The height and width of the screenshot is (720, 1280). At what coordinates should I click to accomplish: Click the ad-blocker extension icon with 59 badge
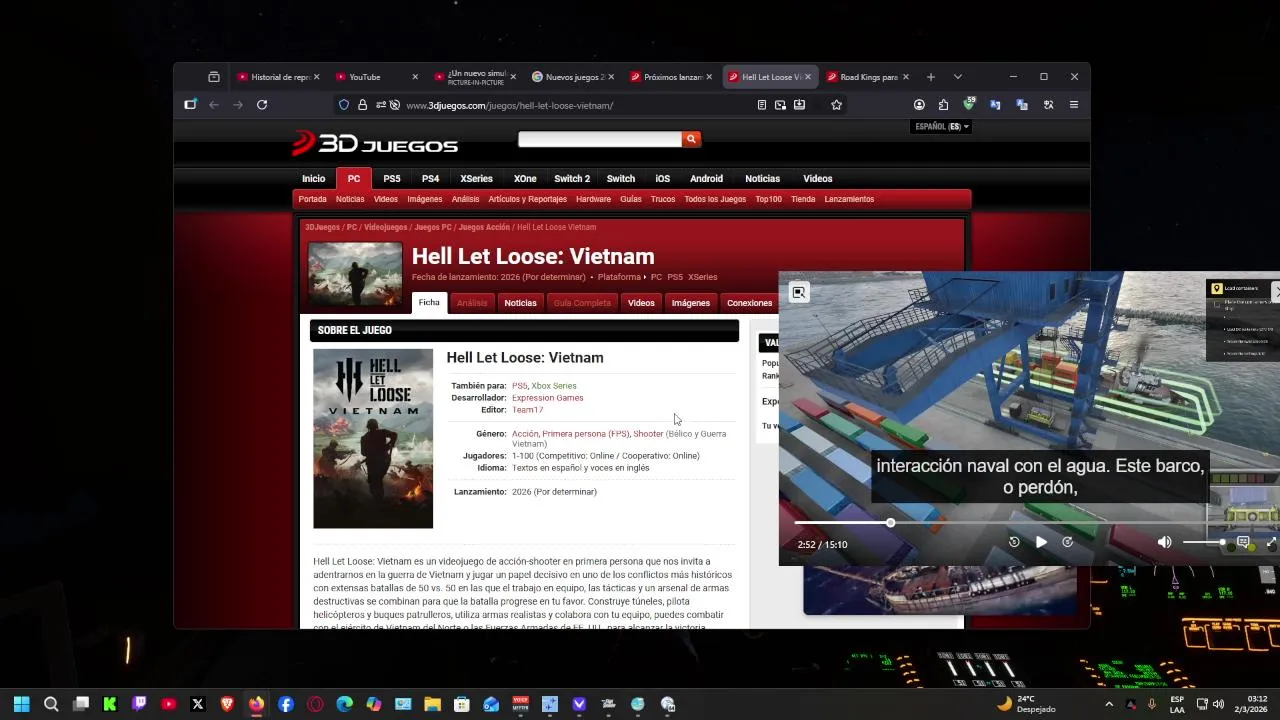(x=969, y=104)
